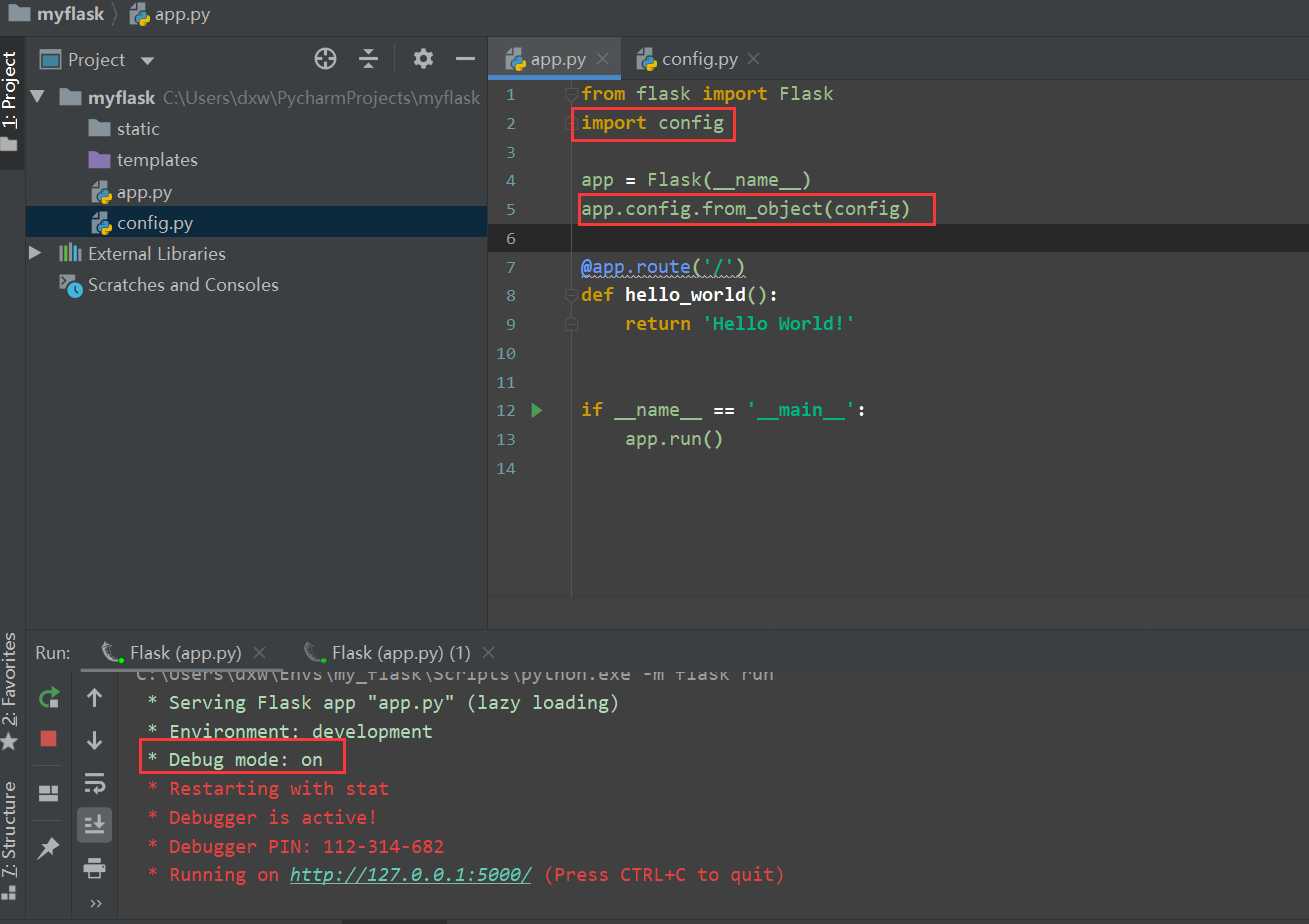Click the green run gutter arrow
The width and height of the screenshot is (1309, 924).
[537, 410]
